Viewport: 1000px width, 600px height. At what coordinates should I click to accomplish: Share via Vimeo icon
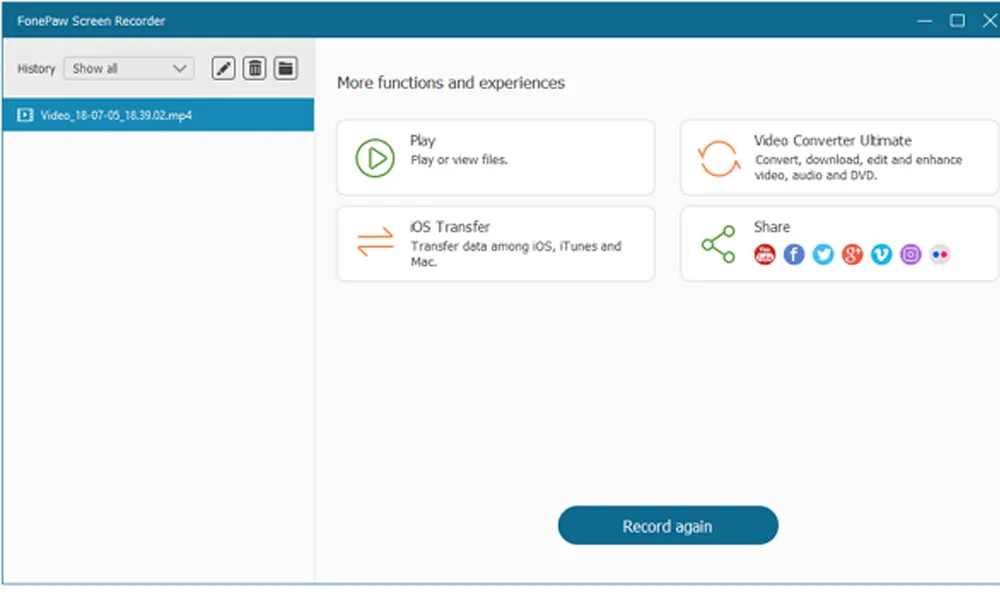[881, 254]
